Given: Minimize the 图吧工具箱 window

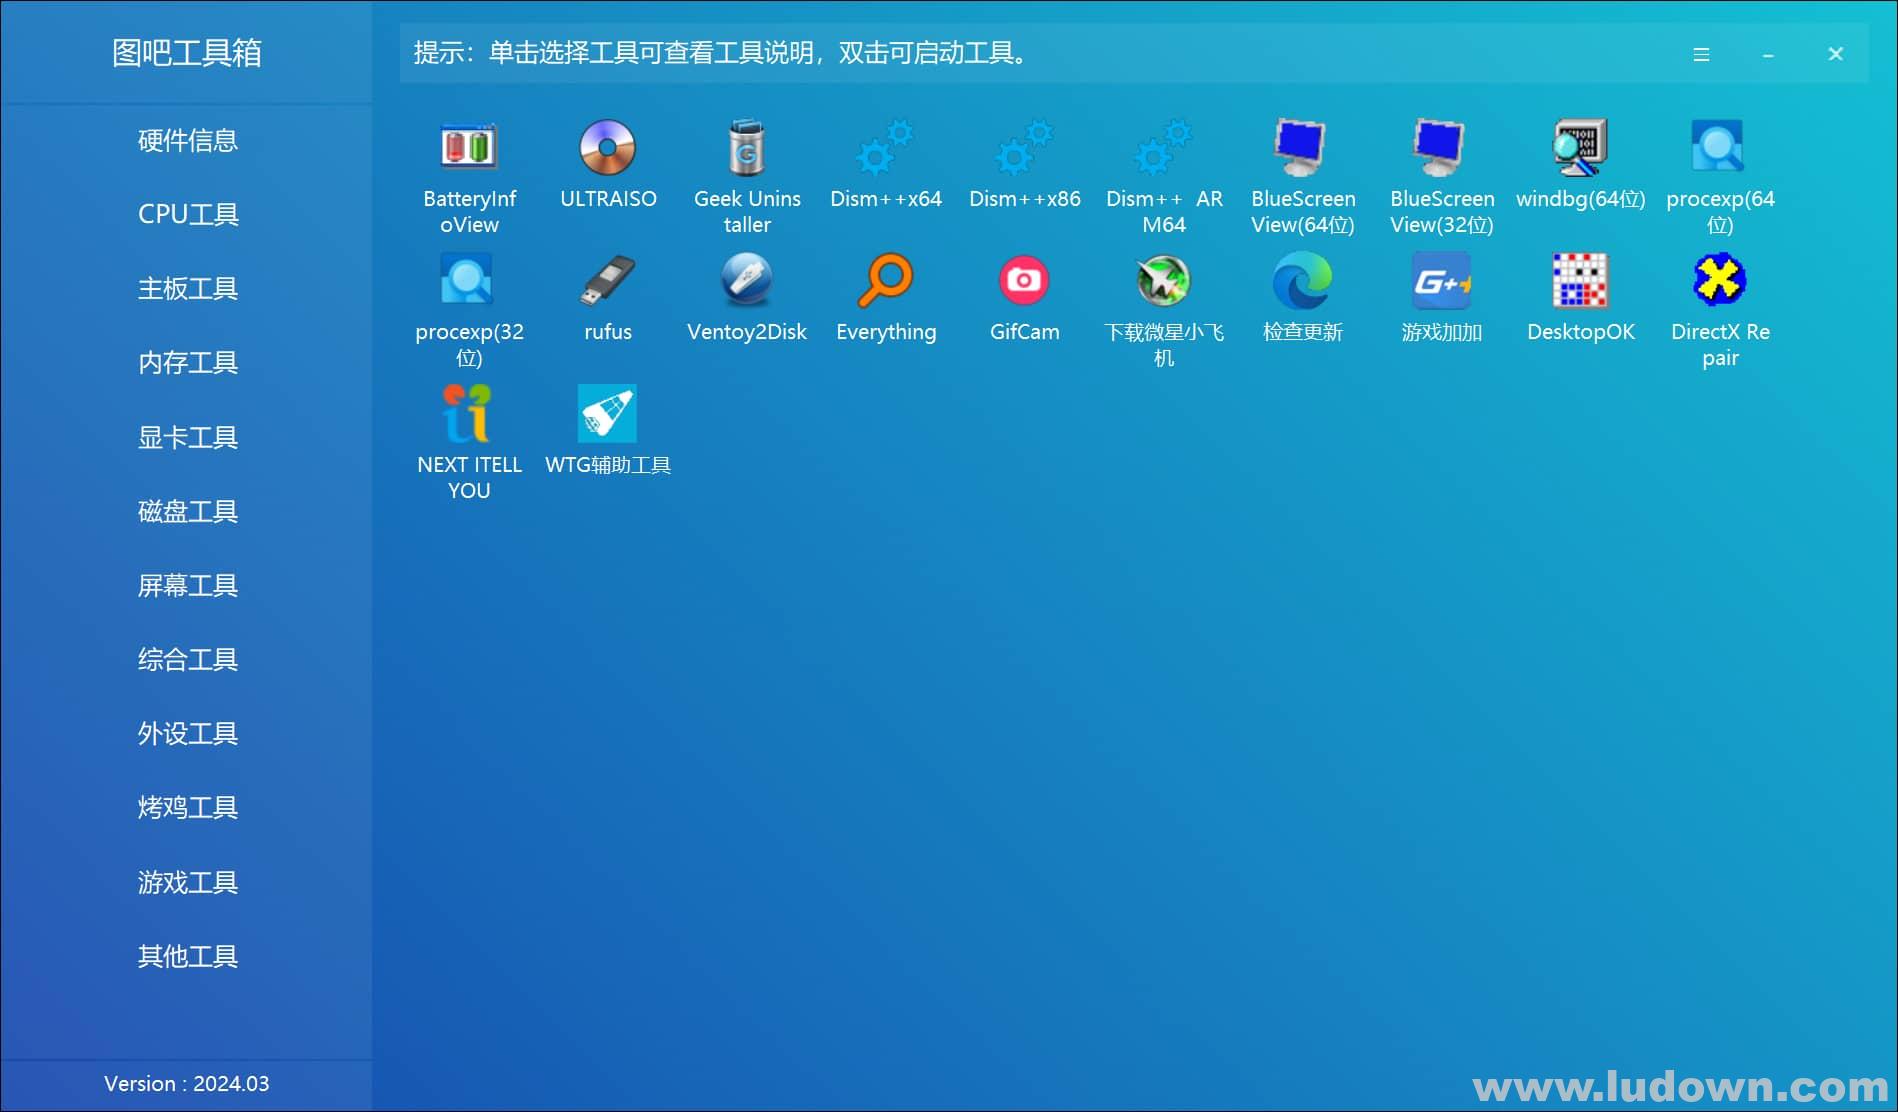Looking at the screenshot, I should pyautogui.click(x=1768, y=54).
